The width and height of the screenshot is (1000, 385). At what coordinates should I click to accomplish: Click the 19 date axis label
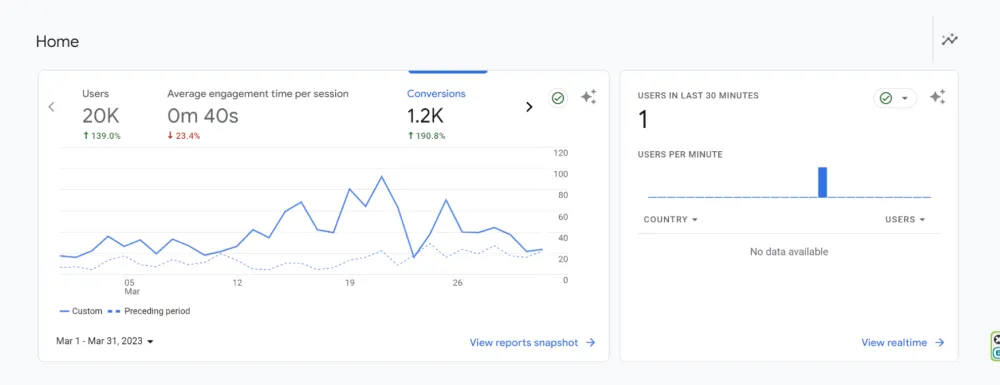pos(349,282)
